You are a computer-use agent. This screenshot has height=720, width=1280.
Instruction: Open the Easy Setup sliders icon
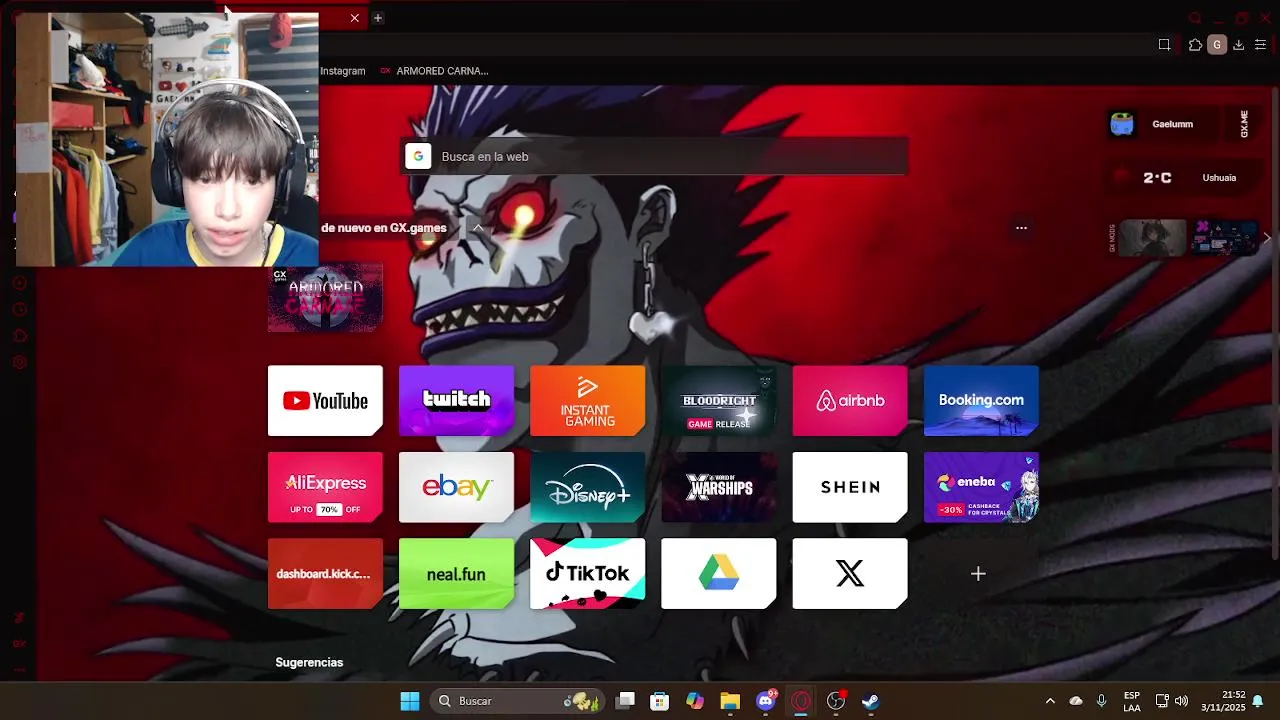click(1260, 45)
